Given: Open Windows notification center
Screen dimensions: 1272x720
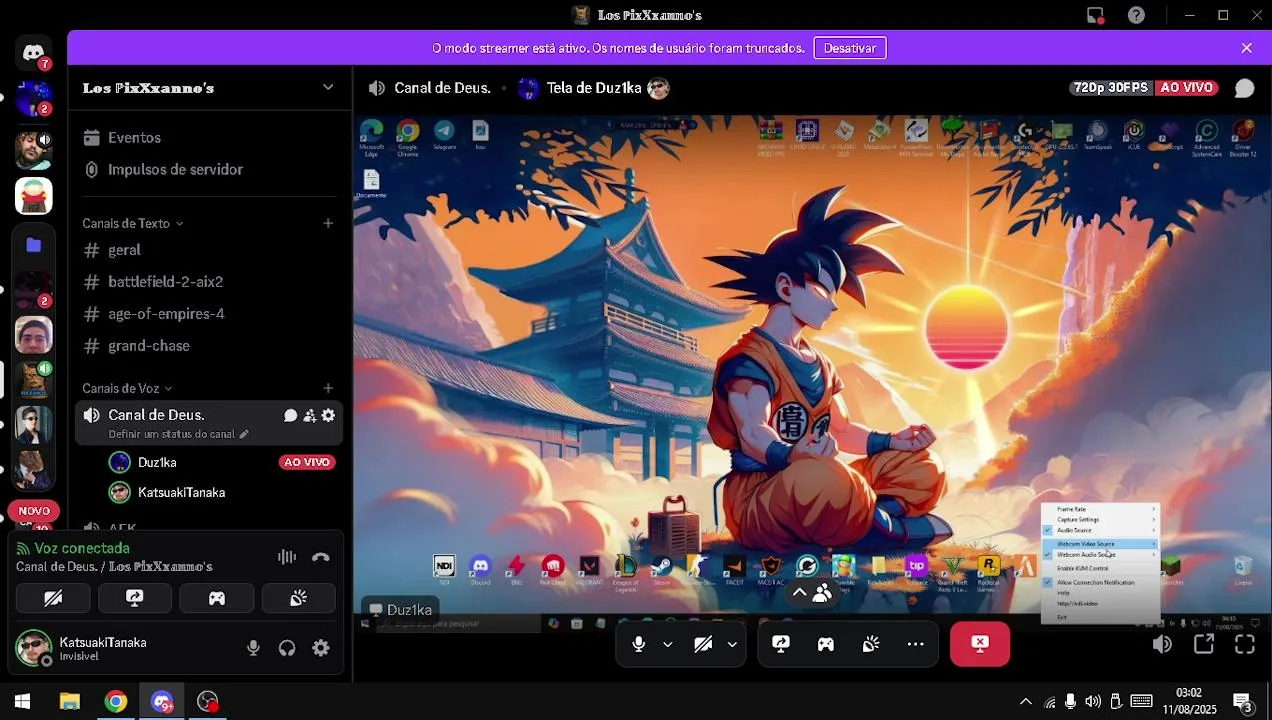Looking at the screenshot, I should (x=1242, y=701).
